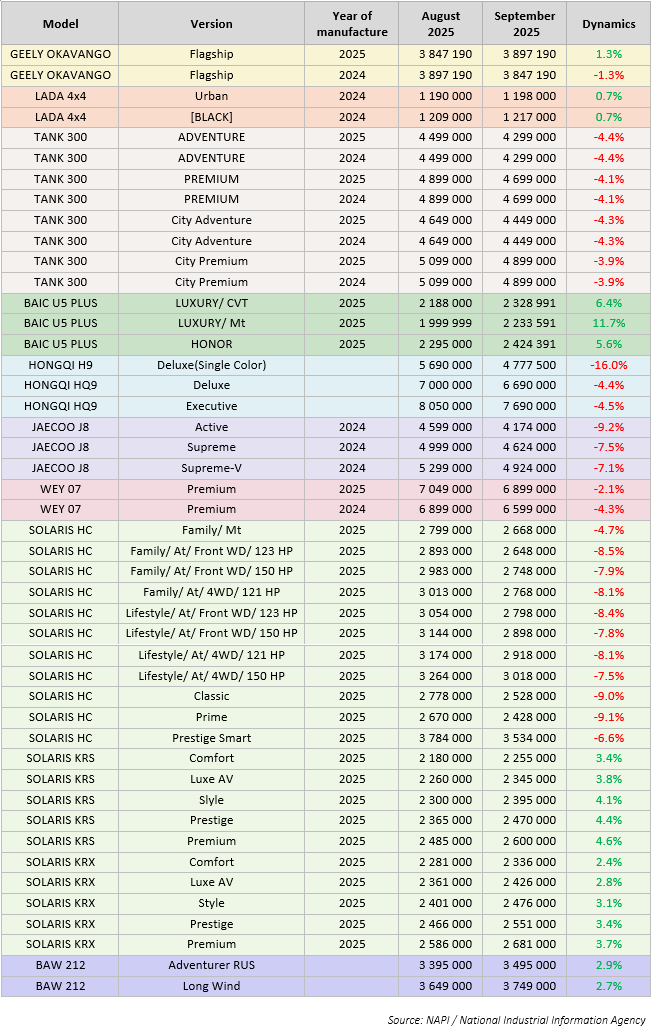The height and width of the screenshot is (1033, 655).
Task: Select the BAIC U5 PLUS HONOR version cell
Action: pyautogui.click(x=211, y=344)
